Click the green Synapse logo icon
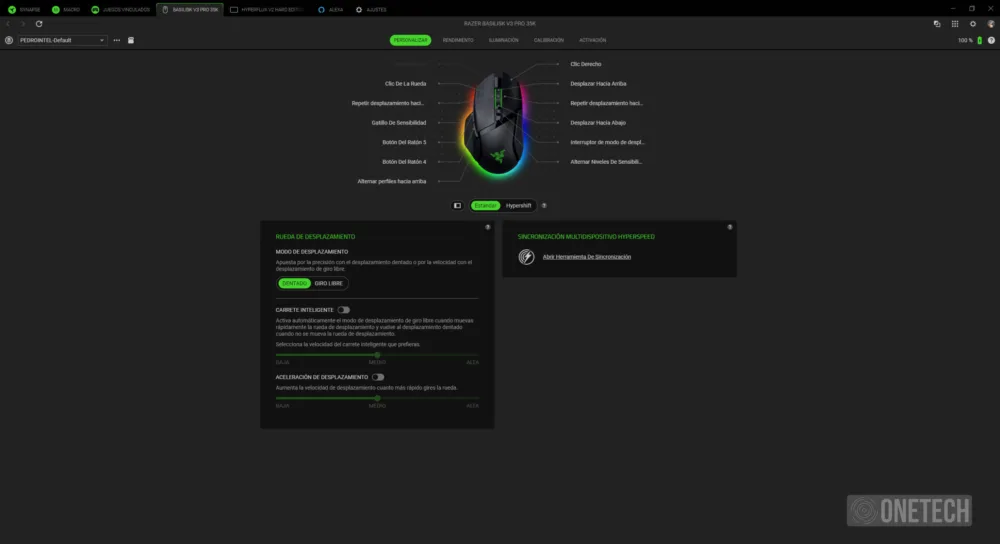1000x544 pixels. click(x=12, y=10)
